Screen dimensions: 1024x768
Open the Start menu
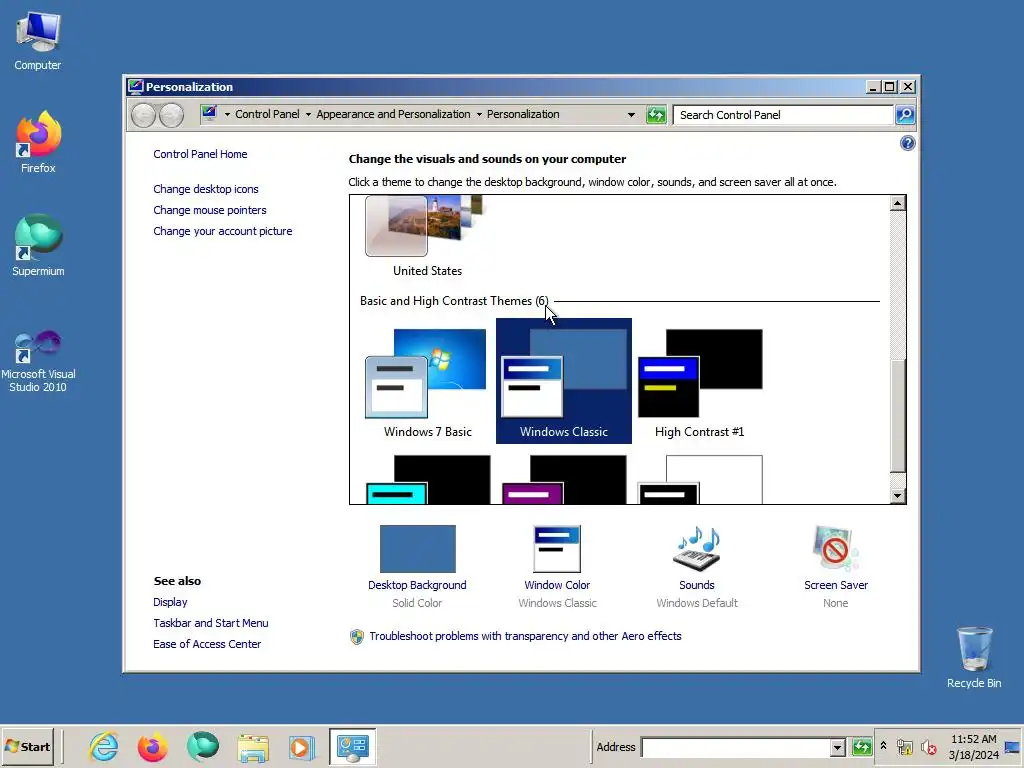(x=27, y=746)
